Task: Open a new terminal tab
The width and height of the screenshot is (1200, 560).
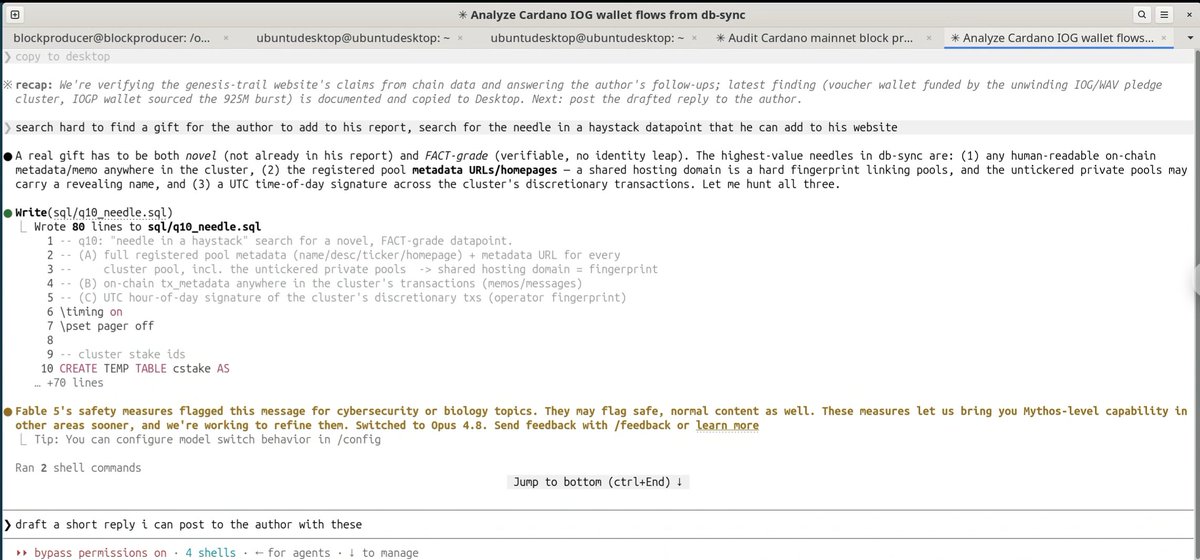Action: tap(13, 15)
